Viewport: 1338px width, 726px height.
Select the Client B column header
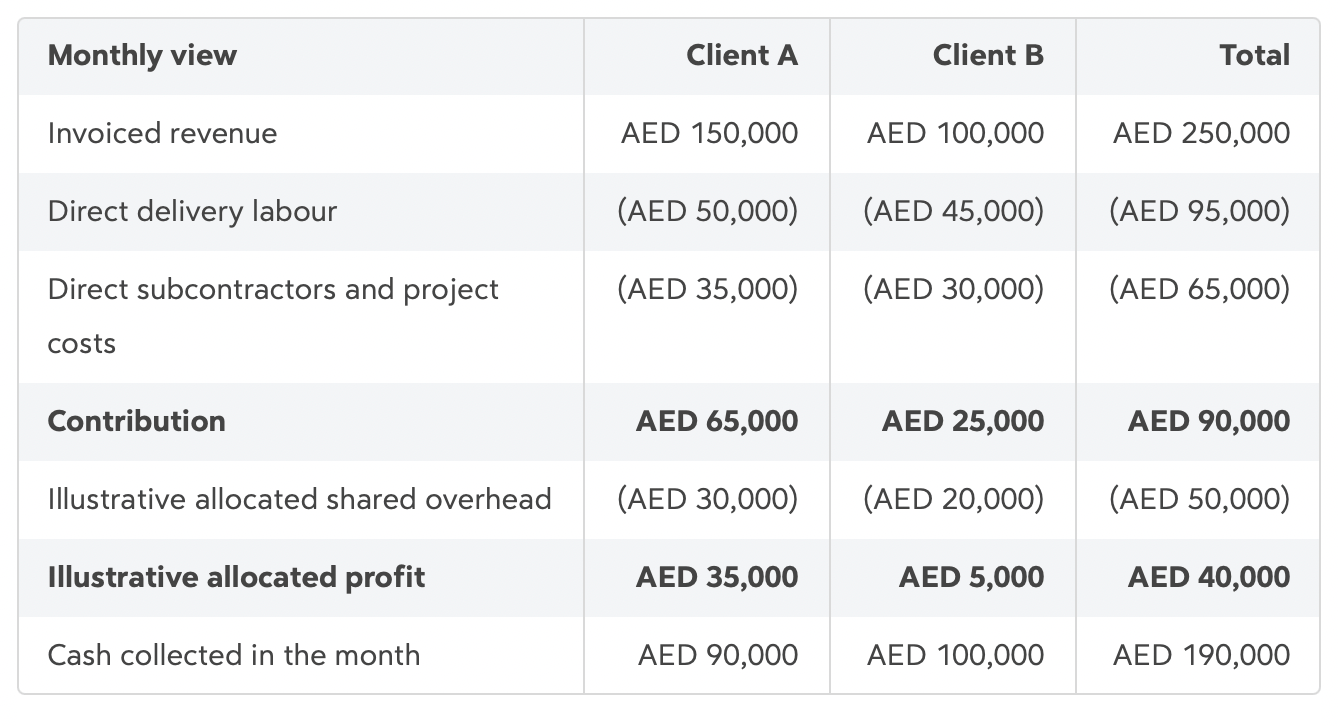[988, 55]
